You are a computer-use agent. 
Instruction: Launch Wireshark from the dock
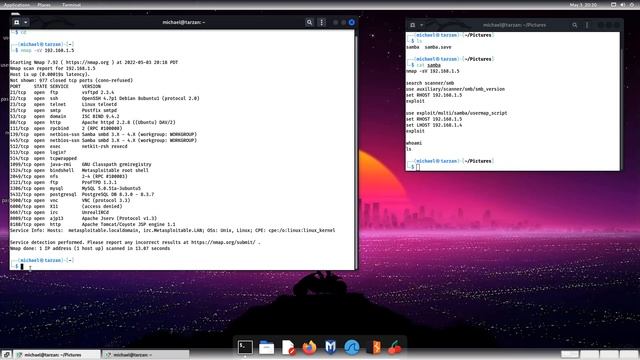(352, 347)
